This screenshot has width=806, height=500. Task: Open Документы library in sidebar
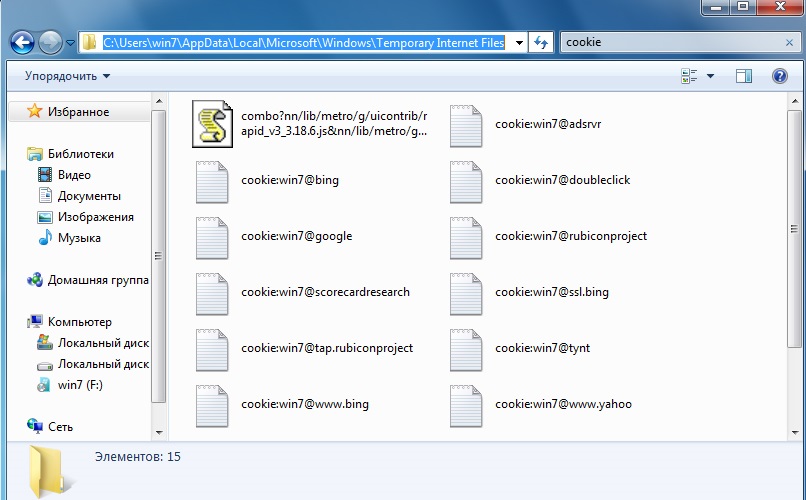(89, 196)
